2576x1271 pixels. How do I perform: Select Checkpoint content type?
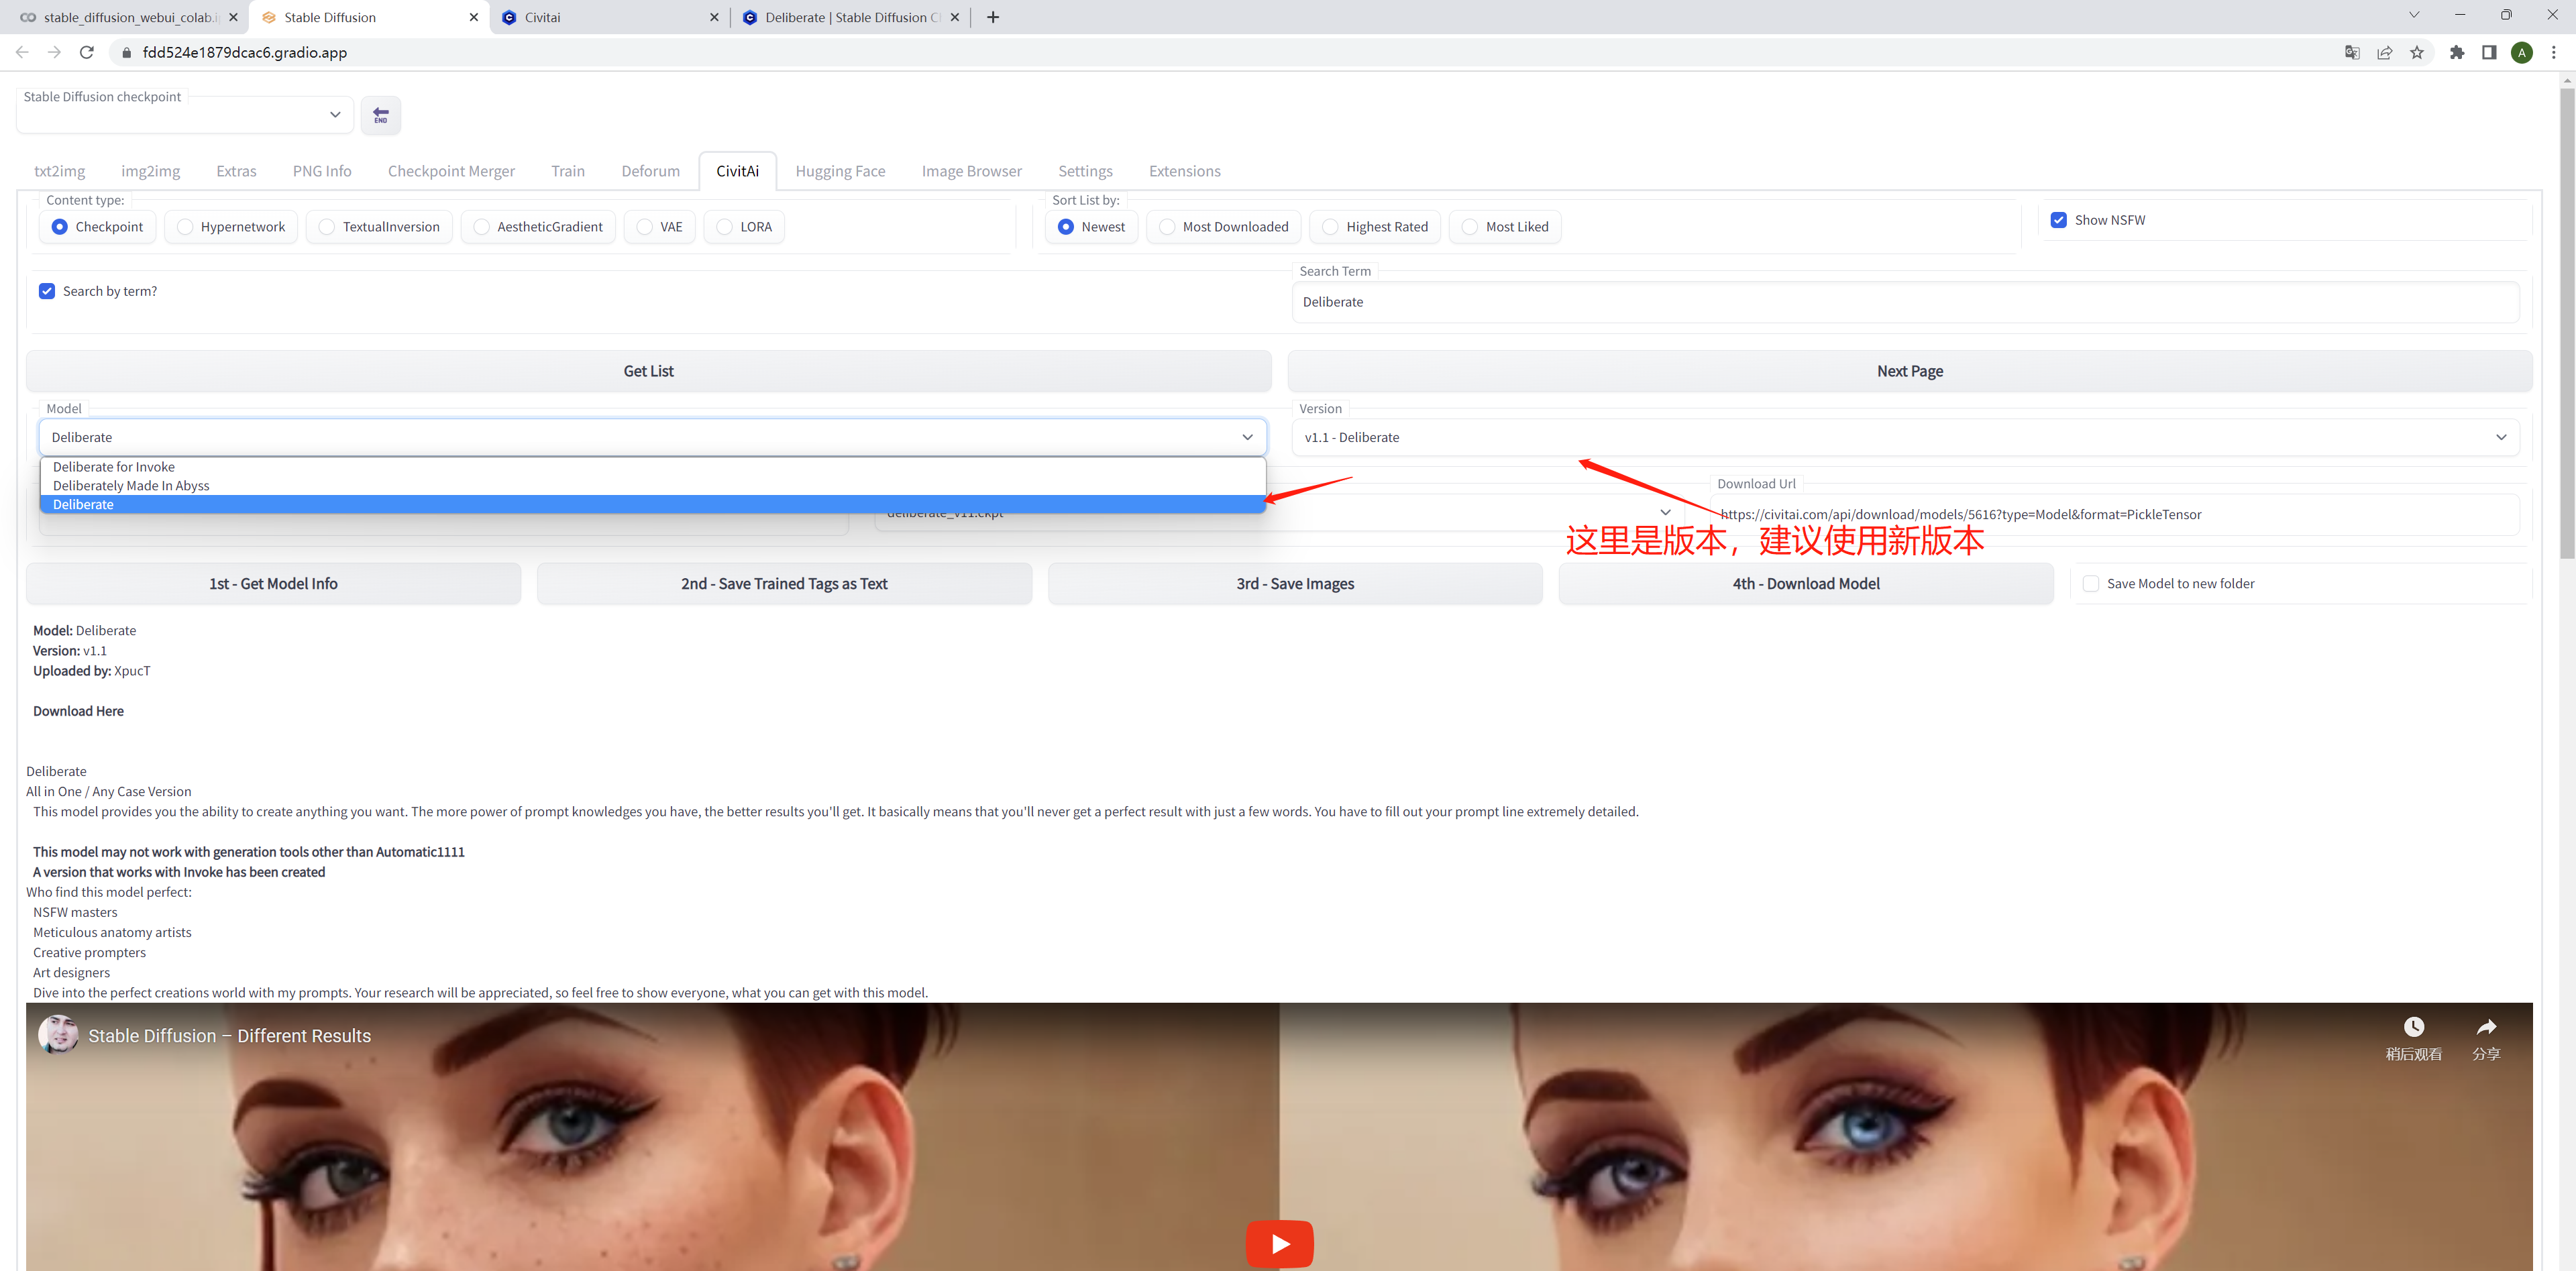coord(97,227)
